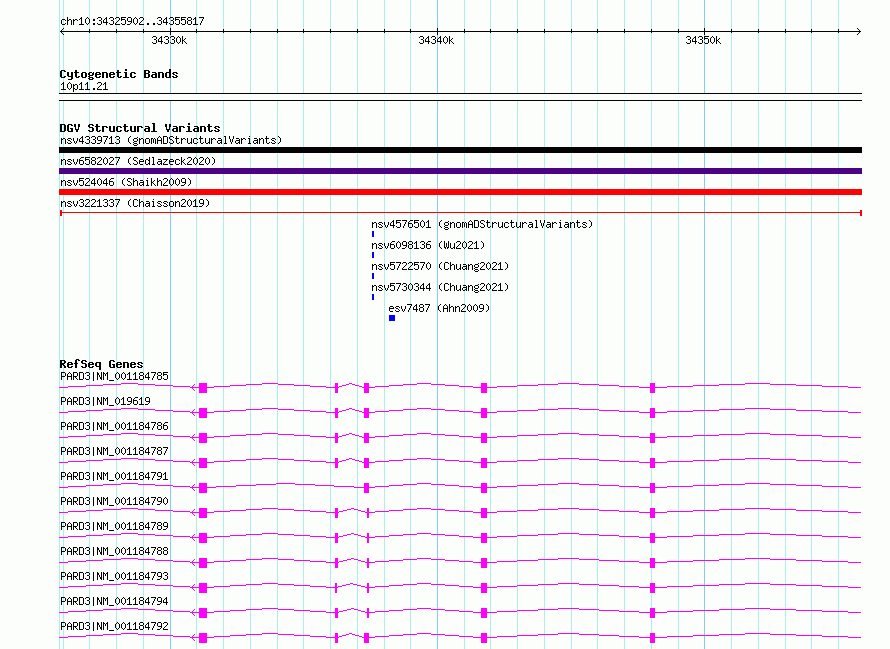The width and height of the screenshot is (890, 649).
Task: Open variant nsv6098136 Wu2021 label
Action: [428, 245]
